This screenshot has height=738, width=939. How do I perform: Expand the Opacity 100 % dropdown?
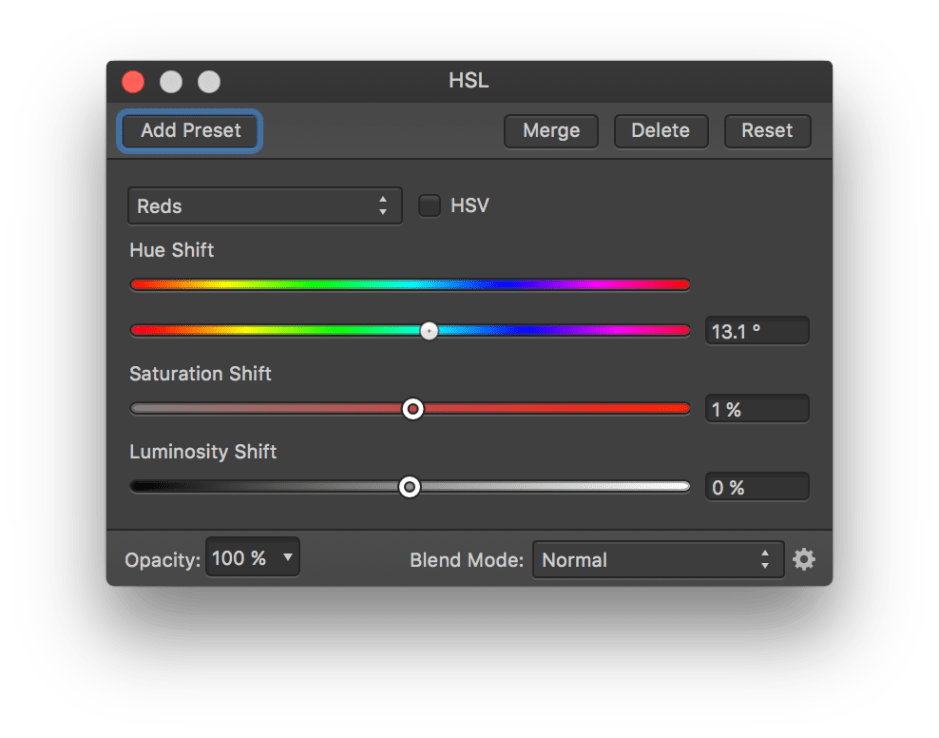252,558
